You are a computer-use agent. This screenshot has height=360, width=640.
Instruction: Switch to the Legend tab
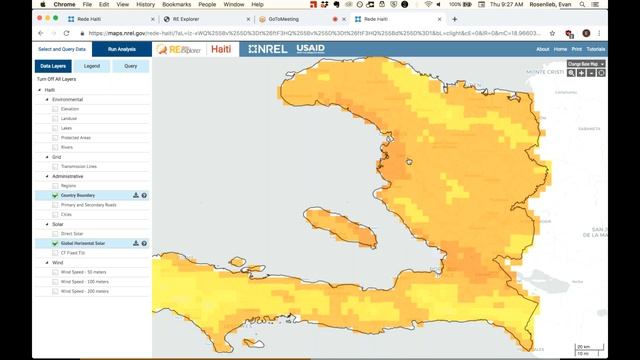[x=92, y=66]
